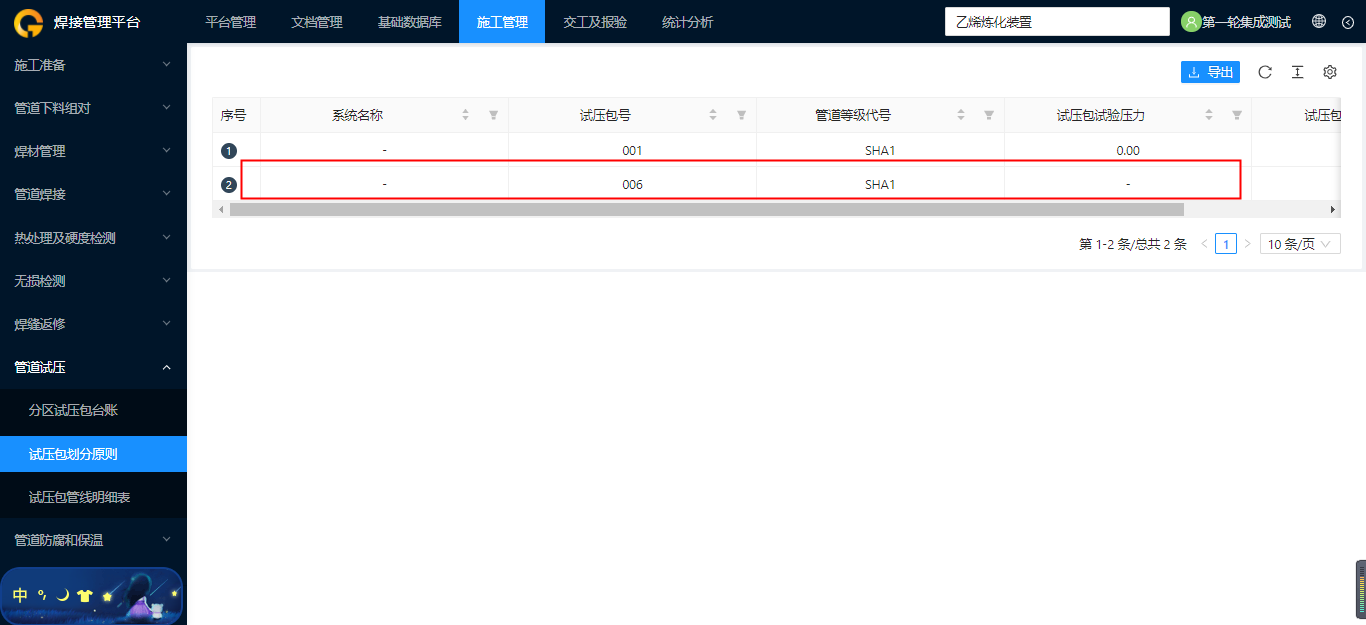Viewport: 1366px width, 625px height.
Task: Click the 序号 column header
Action: point(236,115)
